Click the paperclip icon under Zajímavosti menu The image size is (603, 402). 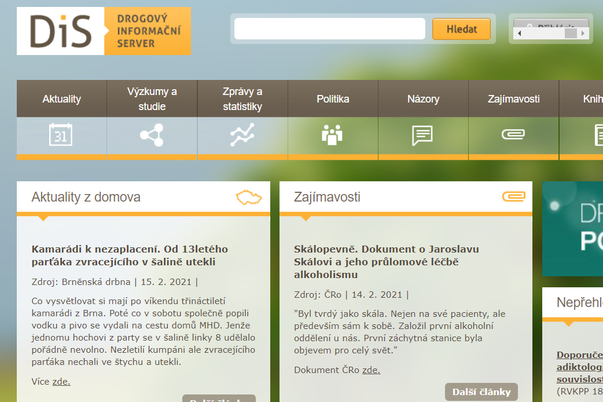513,134
